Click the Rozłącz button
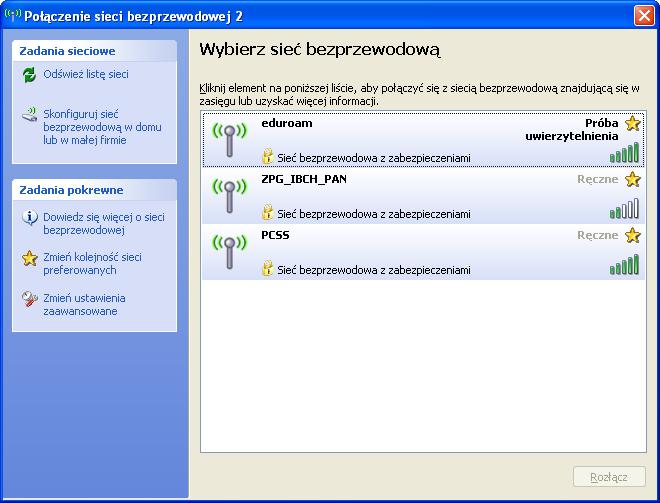Viewport: 660px width, 503px height. (x=609, y=477)
